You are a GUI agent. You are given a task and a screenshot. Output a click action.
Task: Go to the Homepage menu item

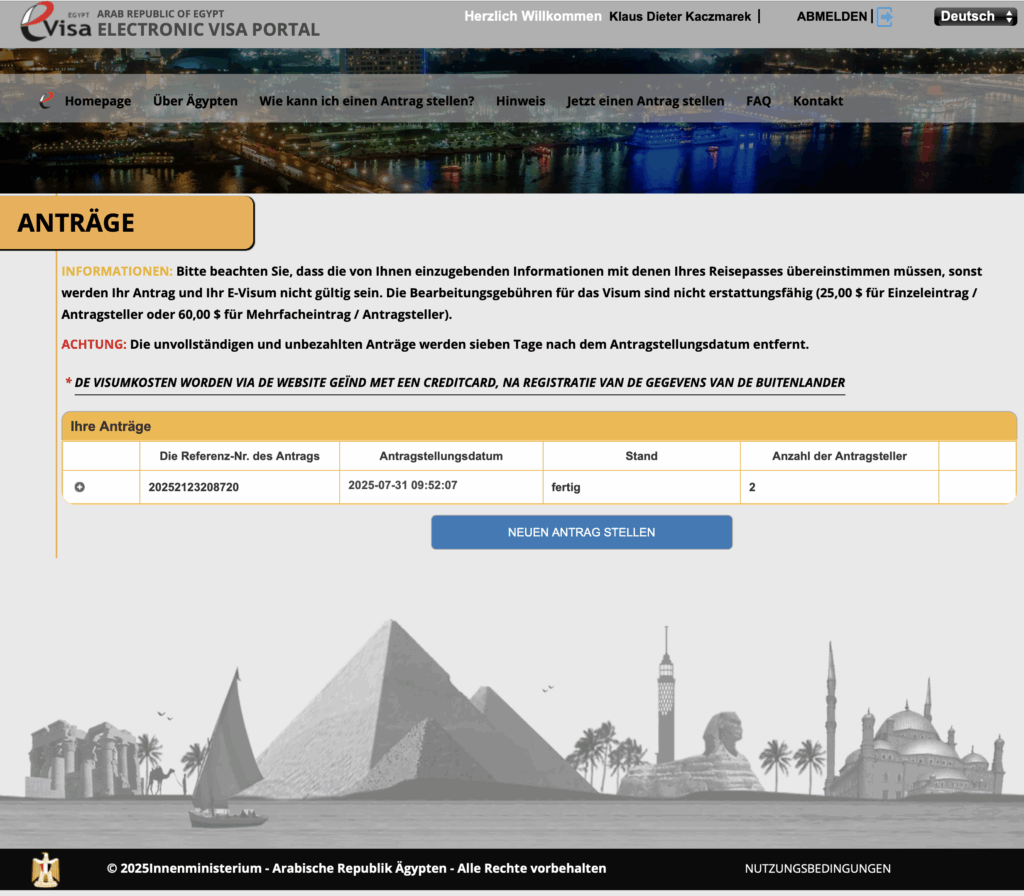[98, 101]
